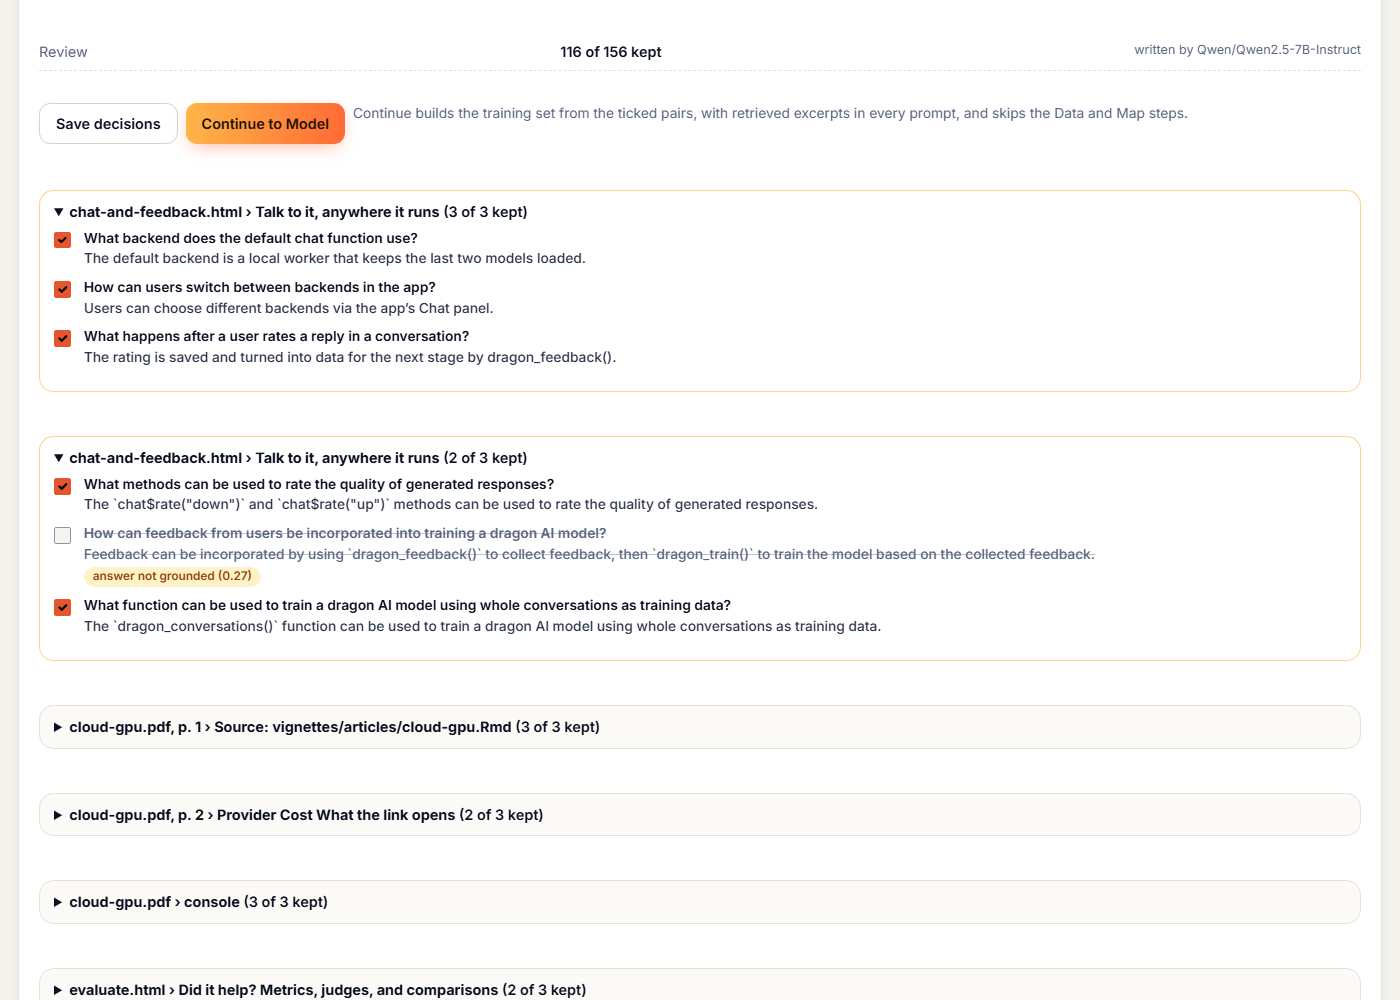Expand the cloud-gpu.pdf console section

pos(700,902)
